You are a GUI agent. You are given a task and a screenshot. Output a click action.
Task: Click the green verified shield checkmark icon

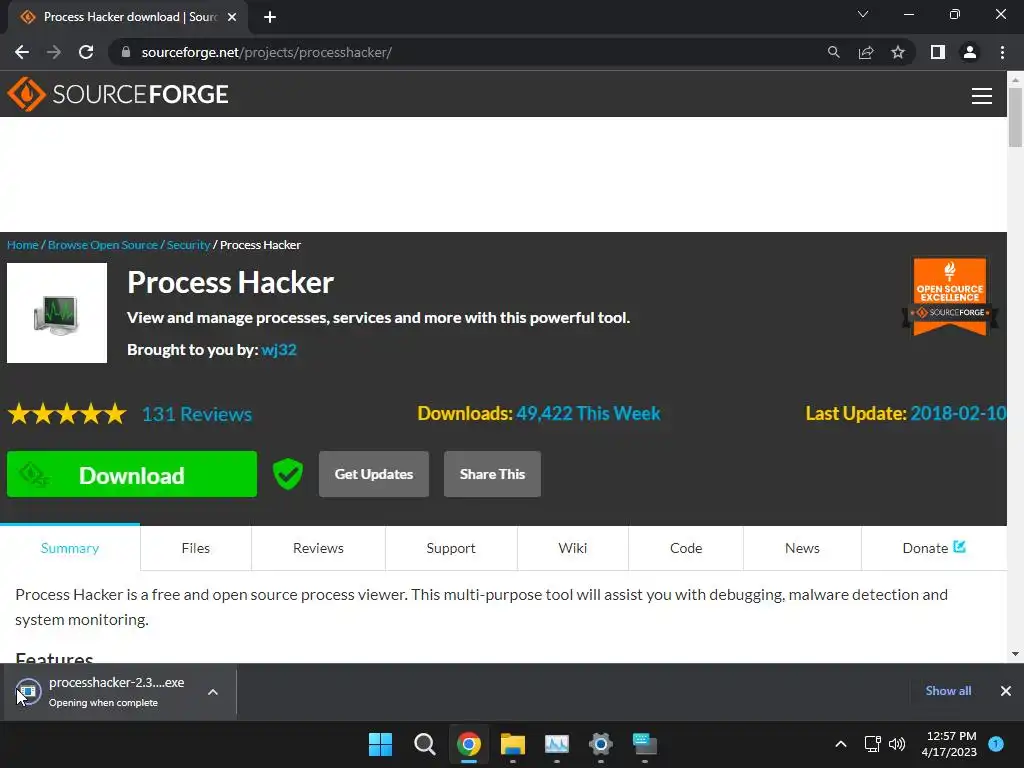coord(287,473)
